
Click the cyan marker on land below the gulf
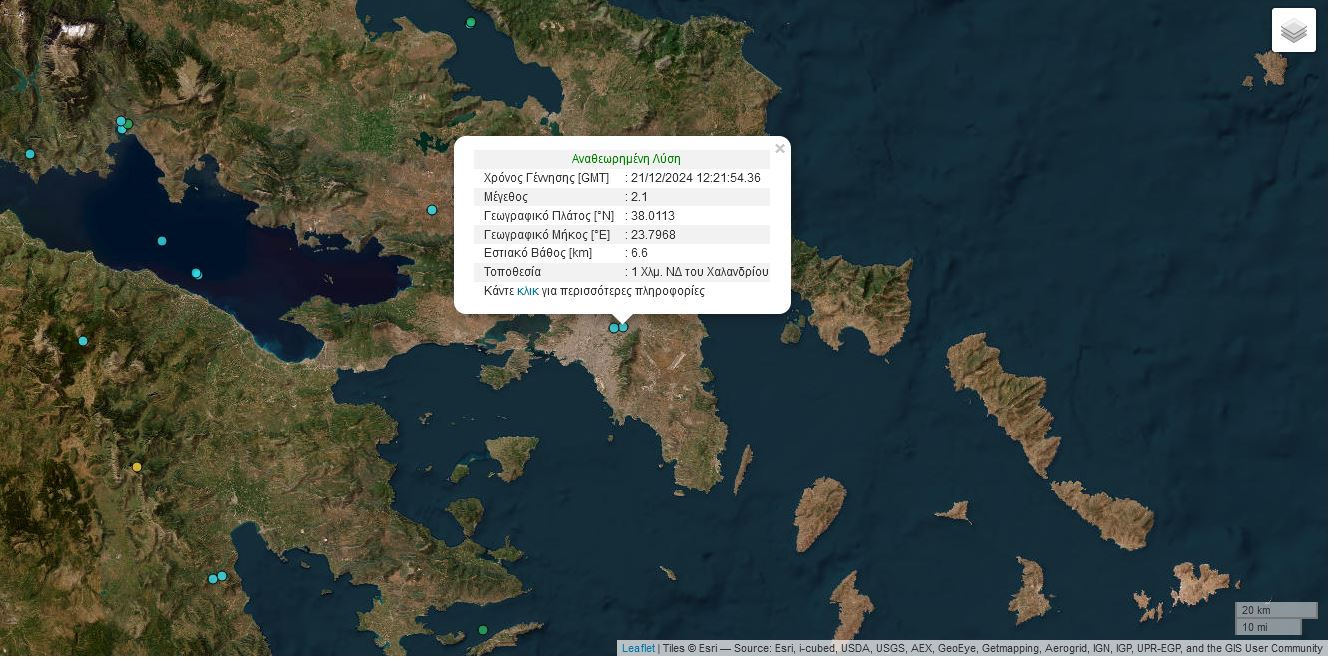click(83, 341)
